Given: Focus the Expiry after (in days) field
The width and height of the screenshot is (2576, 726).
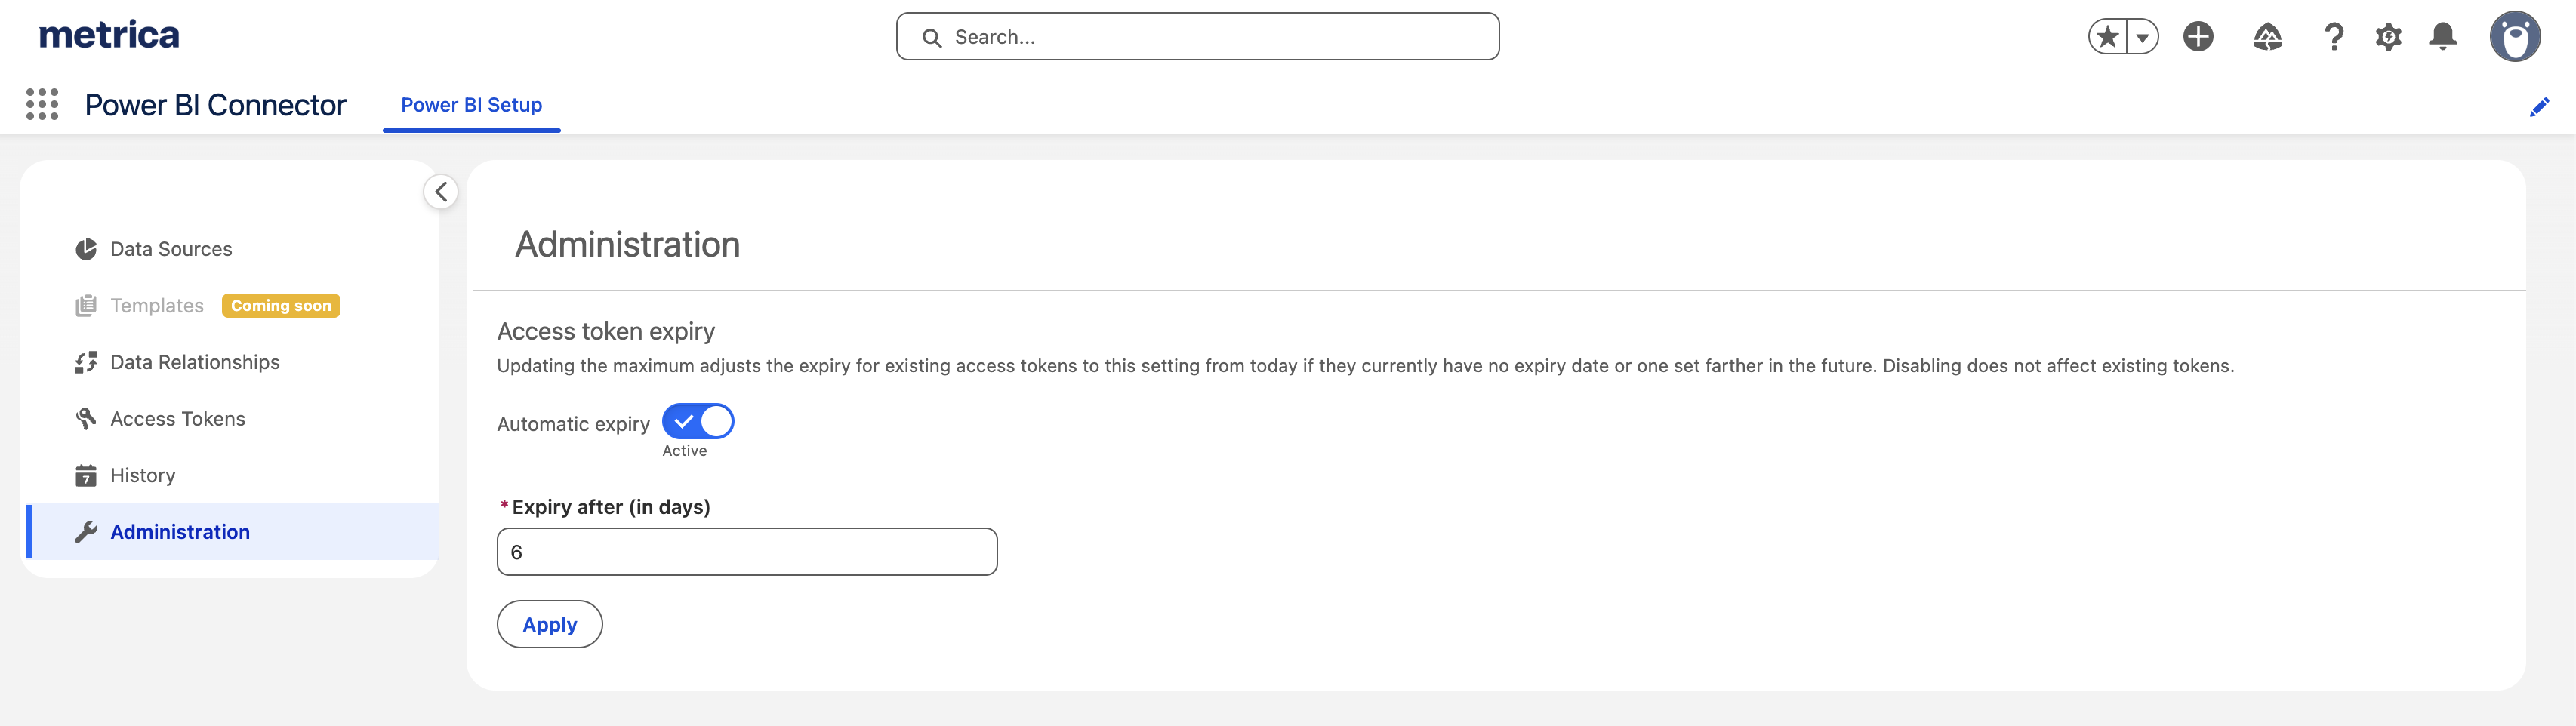Looking at the screenshot, I should 746,552.
